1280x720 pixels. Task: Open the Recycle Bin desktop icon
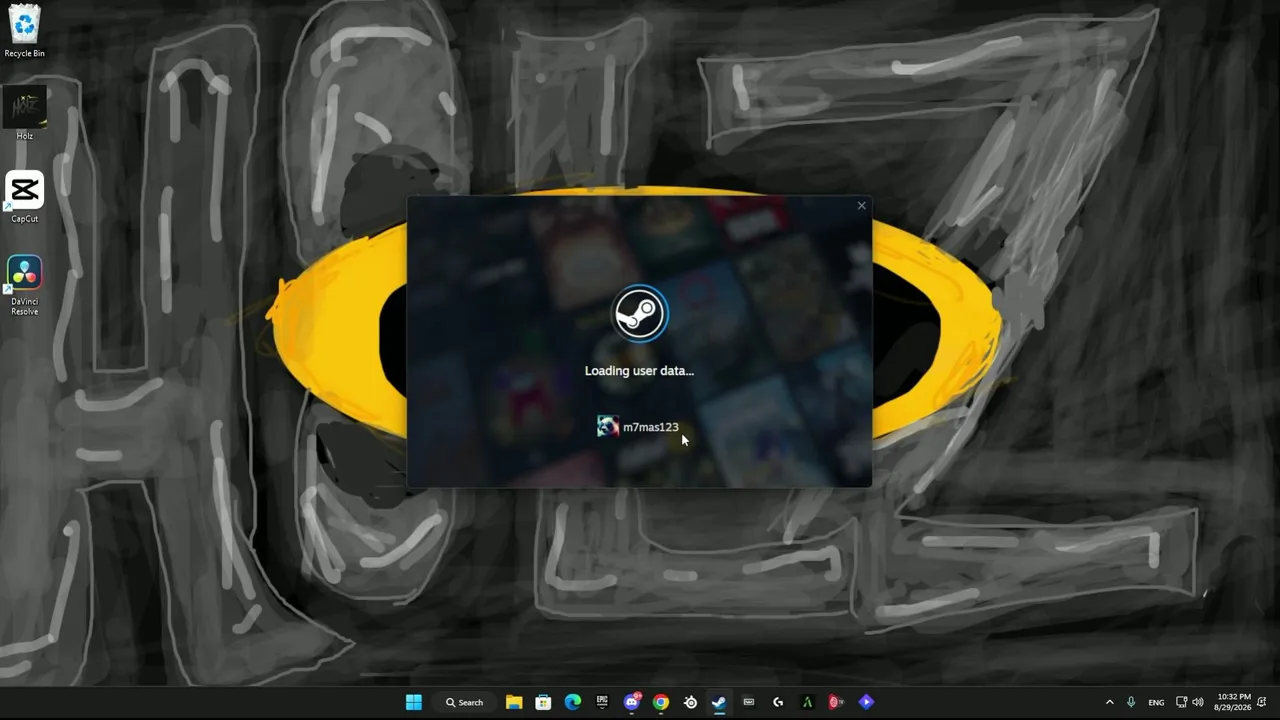coord(24,31)
